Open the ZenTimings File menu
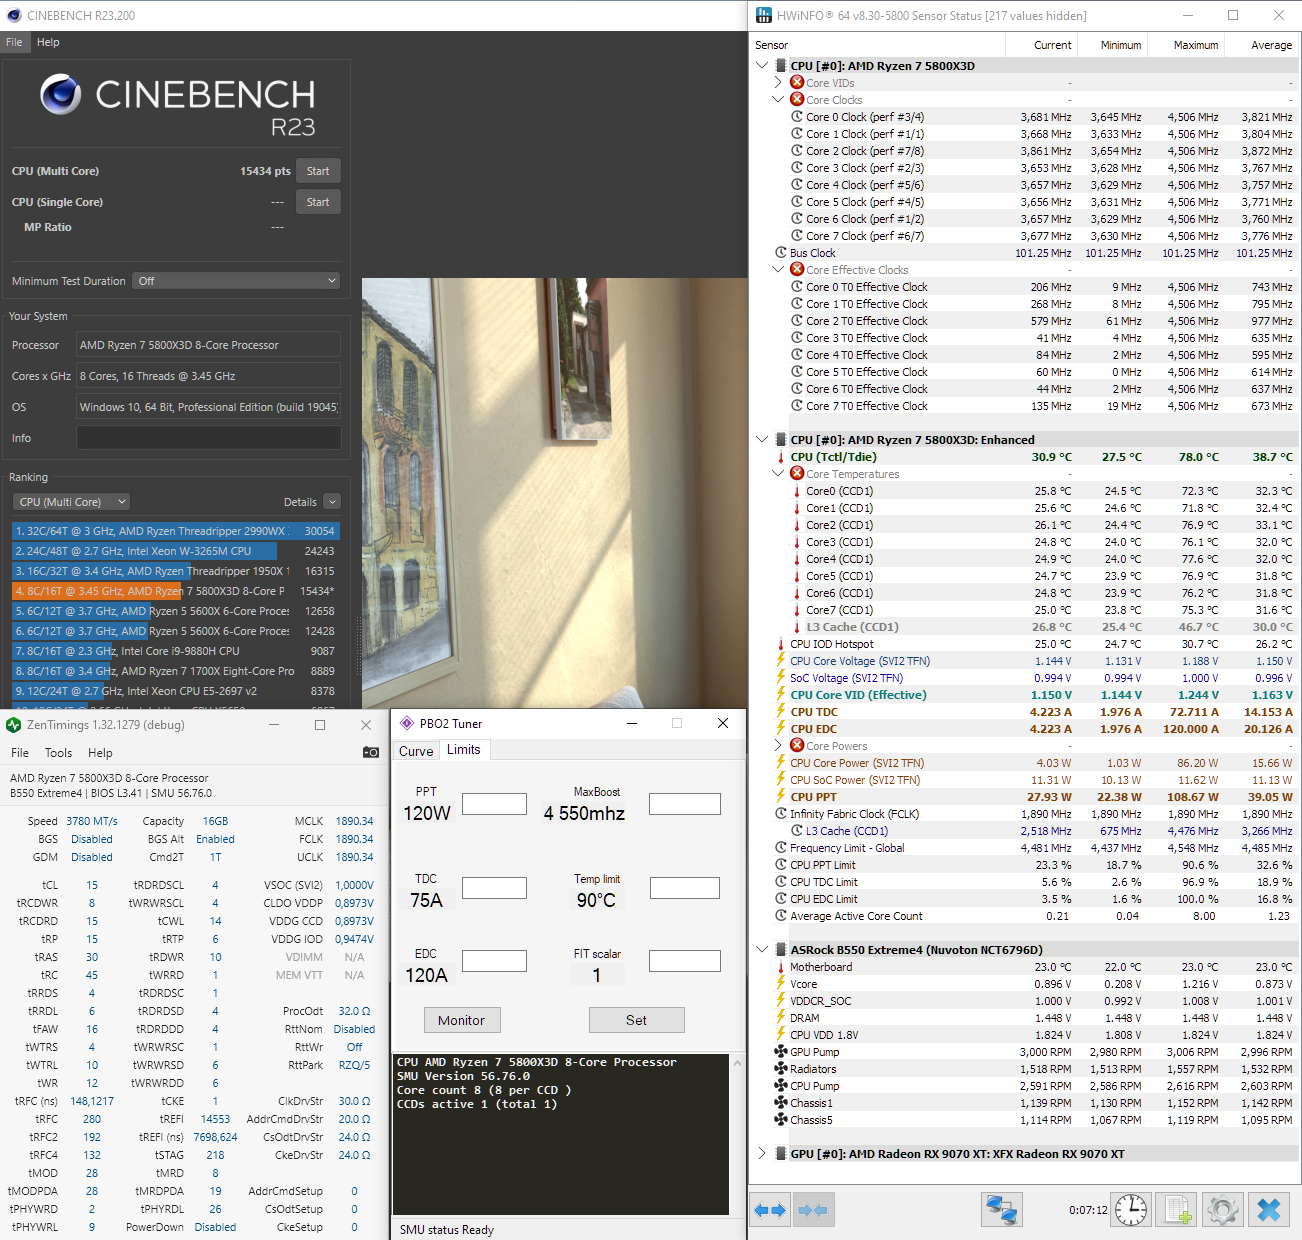Viewport: 1302px width, 1240px height. 20,753
